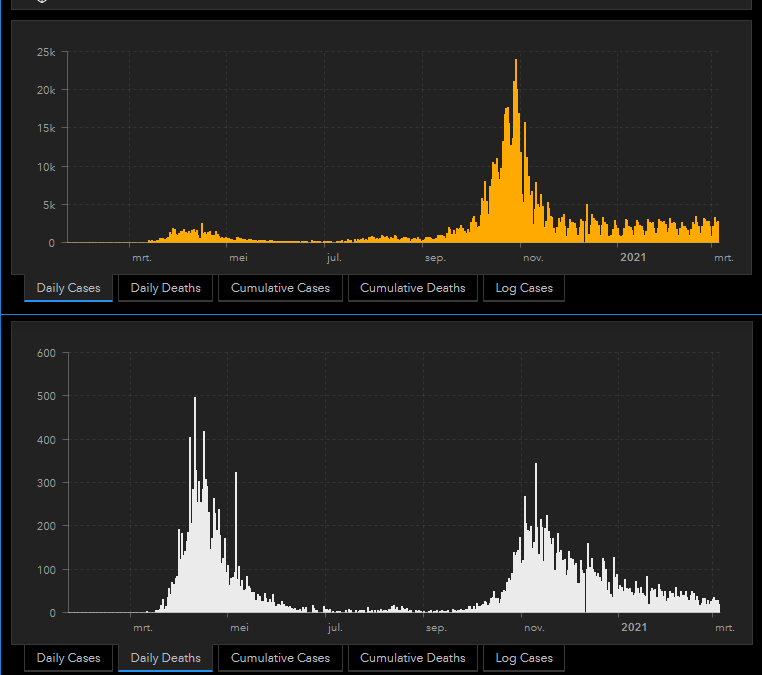Click active Daily Deaths tab under white chart

[x=165, y=658]
